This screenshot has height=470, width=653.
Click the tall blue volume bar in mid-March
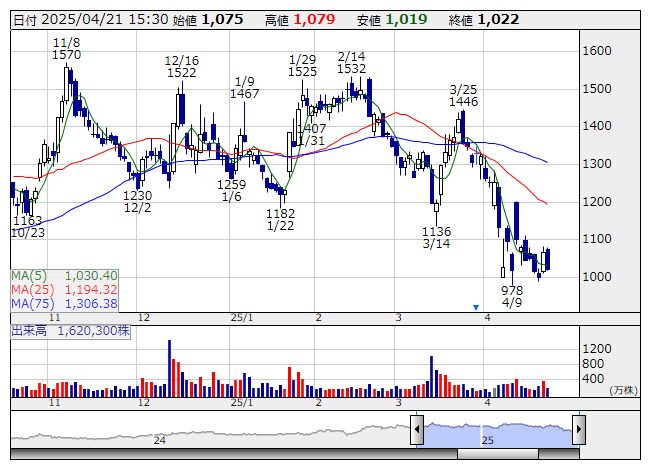point(431,376)
